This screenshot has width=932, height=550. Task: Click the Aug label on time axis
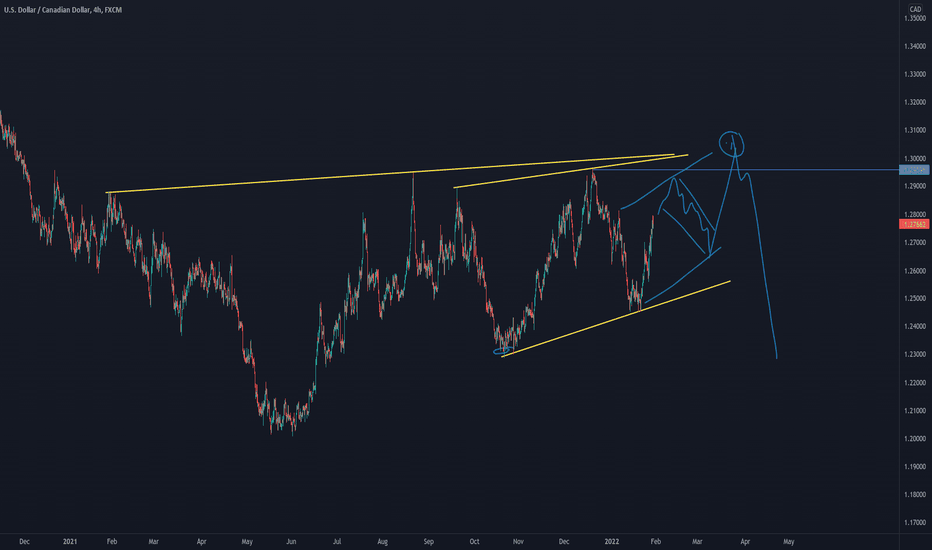(382, 542)
